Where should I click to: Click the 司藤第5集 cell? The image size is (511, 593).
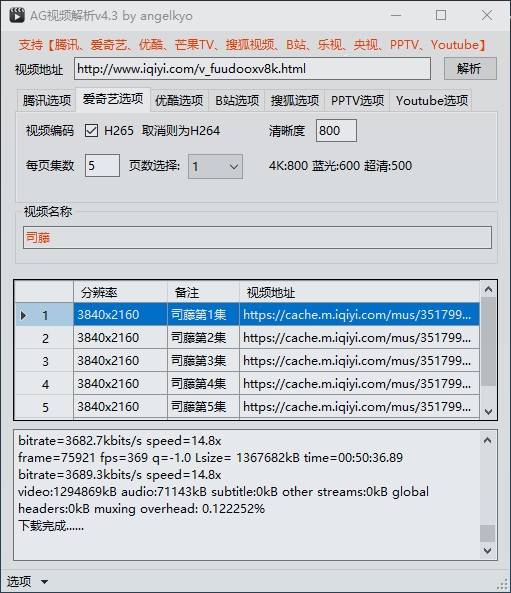(x=203, y=407)
